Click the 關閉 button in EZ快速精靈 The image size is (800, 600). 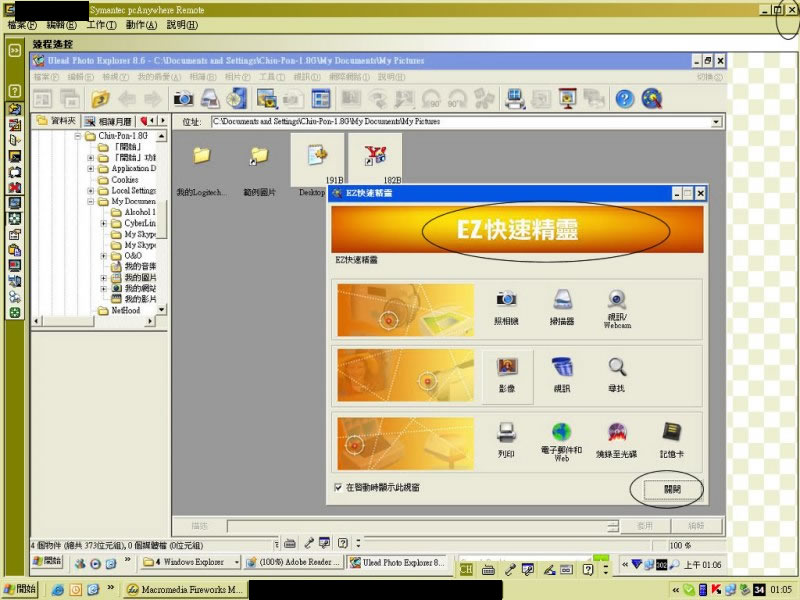(672, 489)
